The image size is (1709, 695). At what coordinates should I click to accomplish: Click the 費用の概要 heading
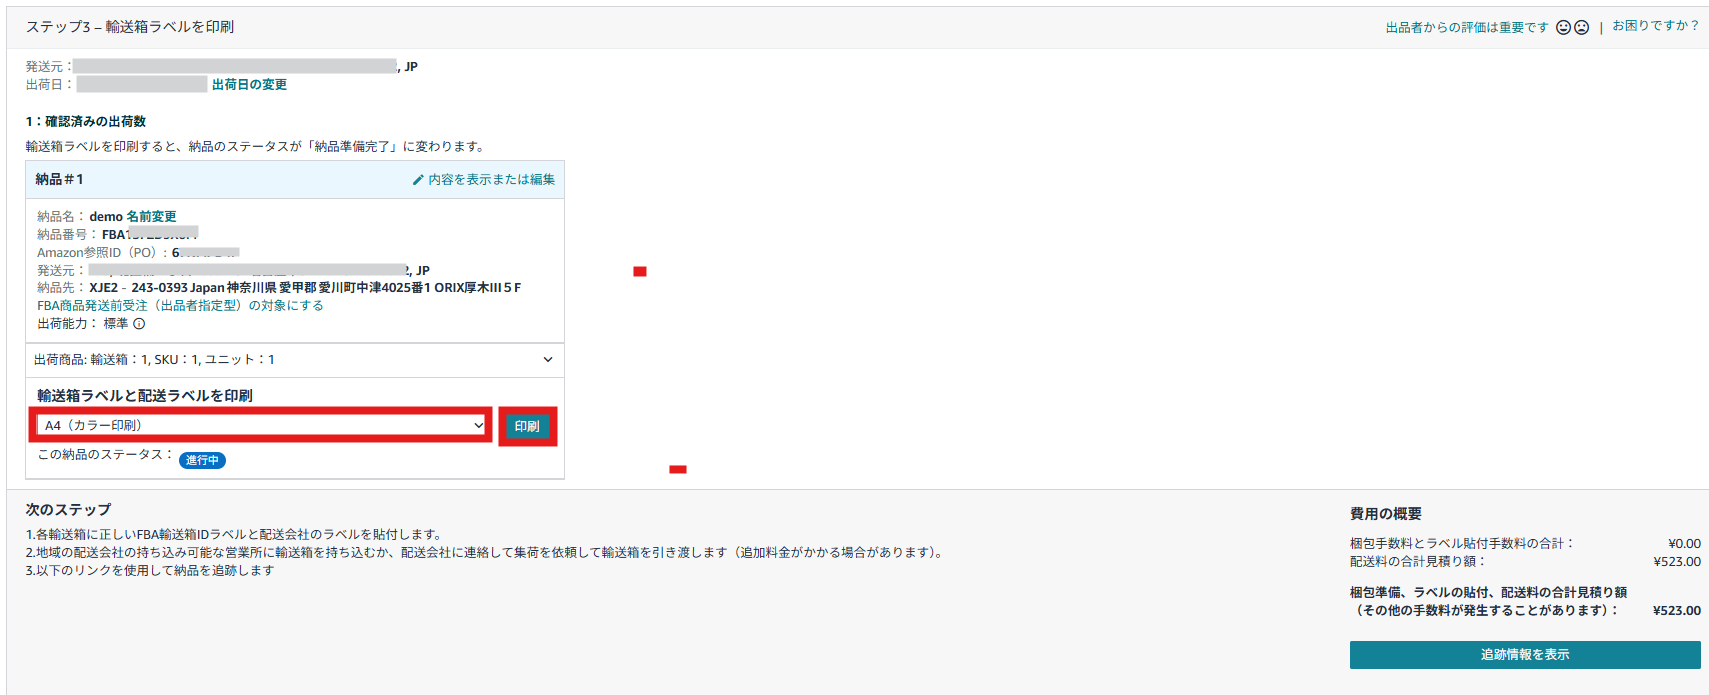pyautogui.click(x=1385, y=514)
